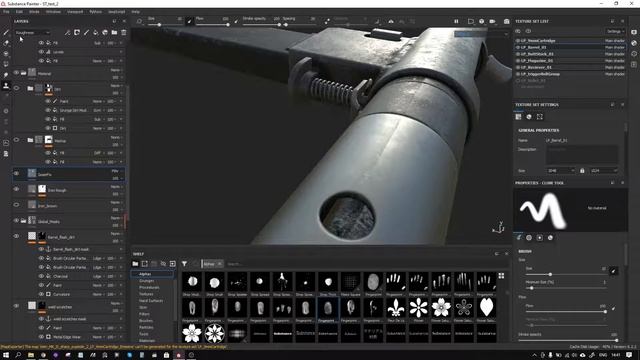Collapse the Markup folder in layers
The height and width of the screenshot is (360, 640).
[30, 140]
